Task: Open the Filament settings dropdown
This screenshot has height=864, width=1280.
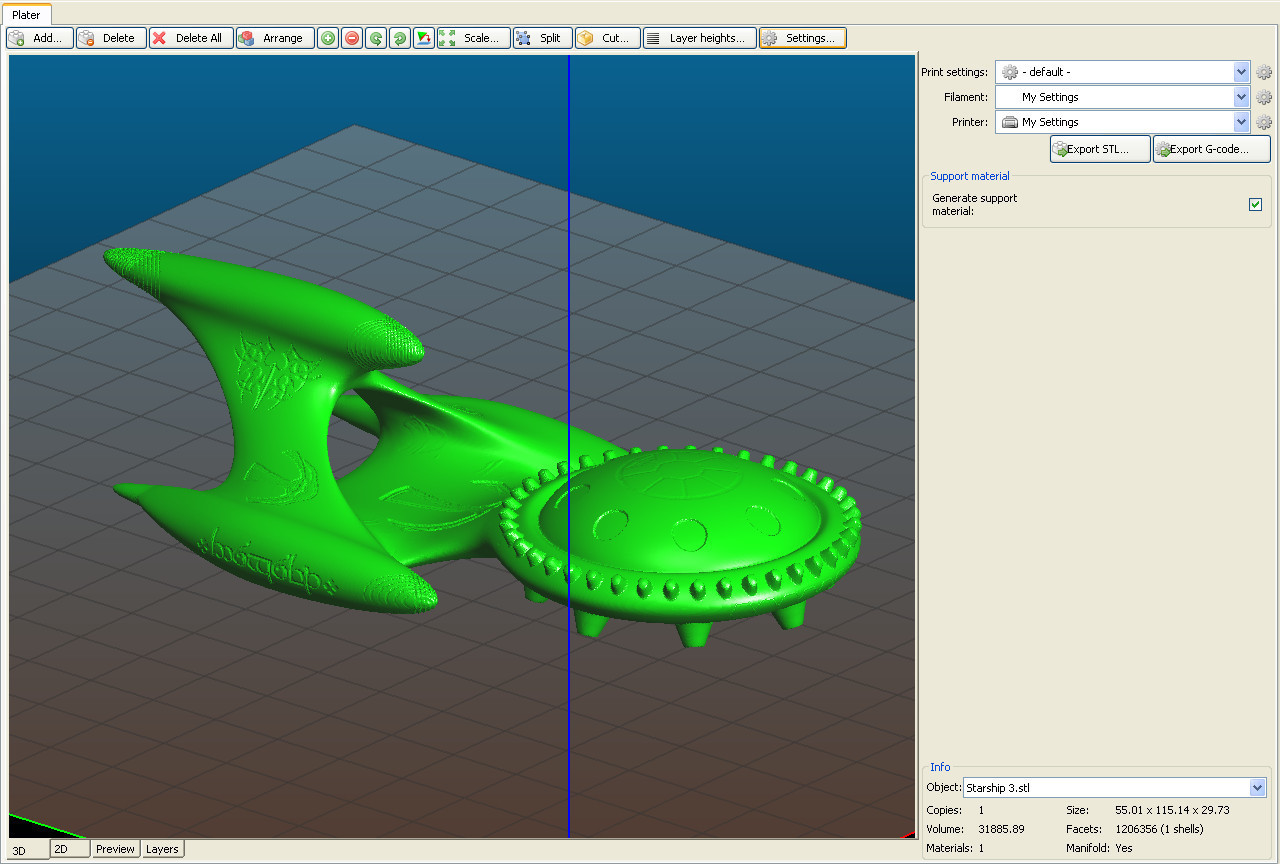Action: 1240,96
